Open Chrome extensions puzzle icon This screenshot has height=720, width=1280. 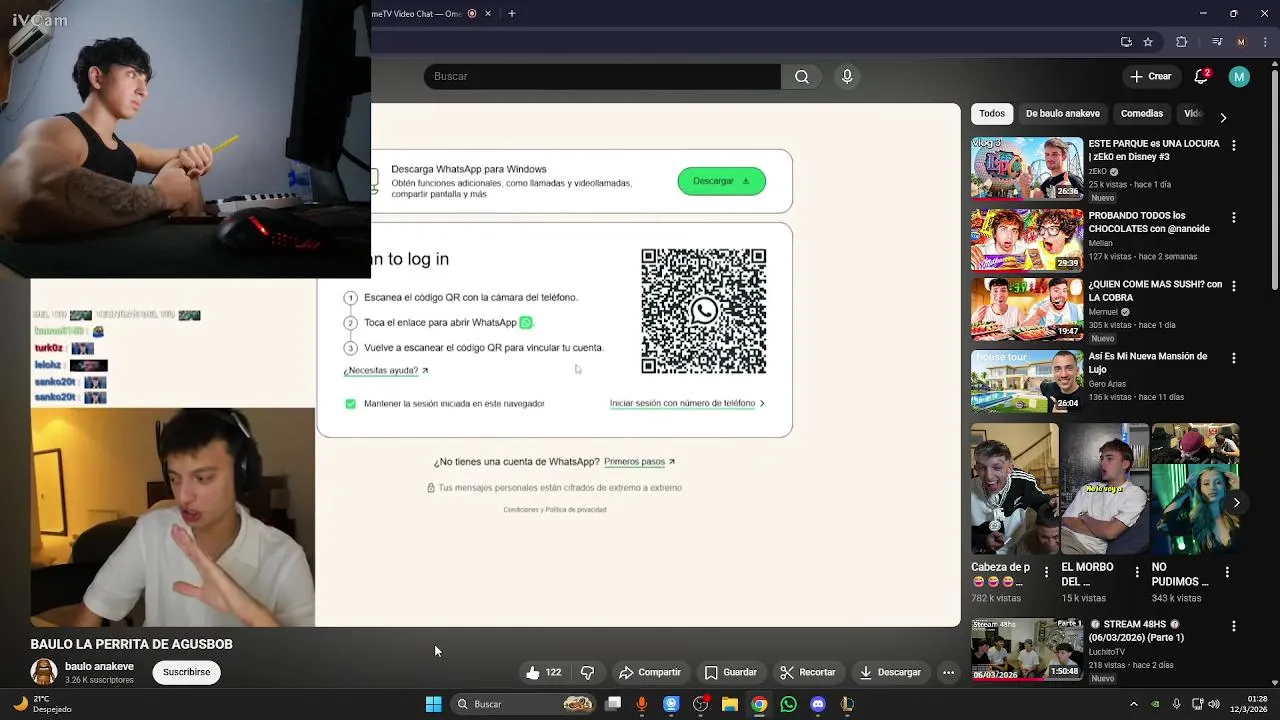tap(1181, 42)
